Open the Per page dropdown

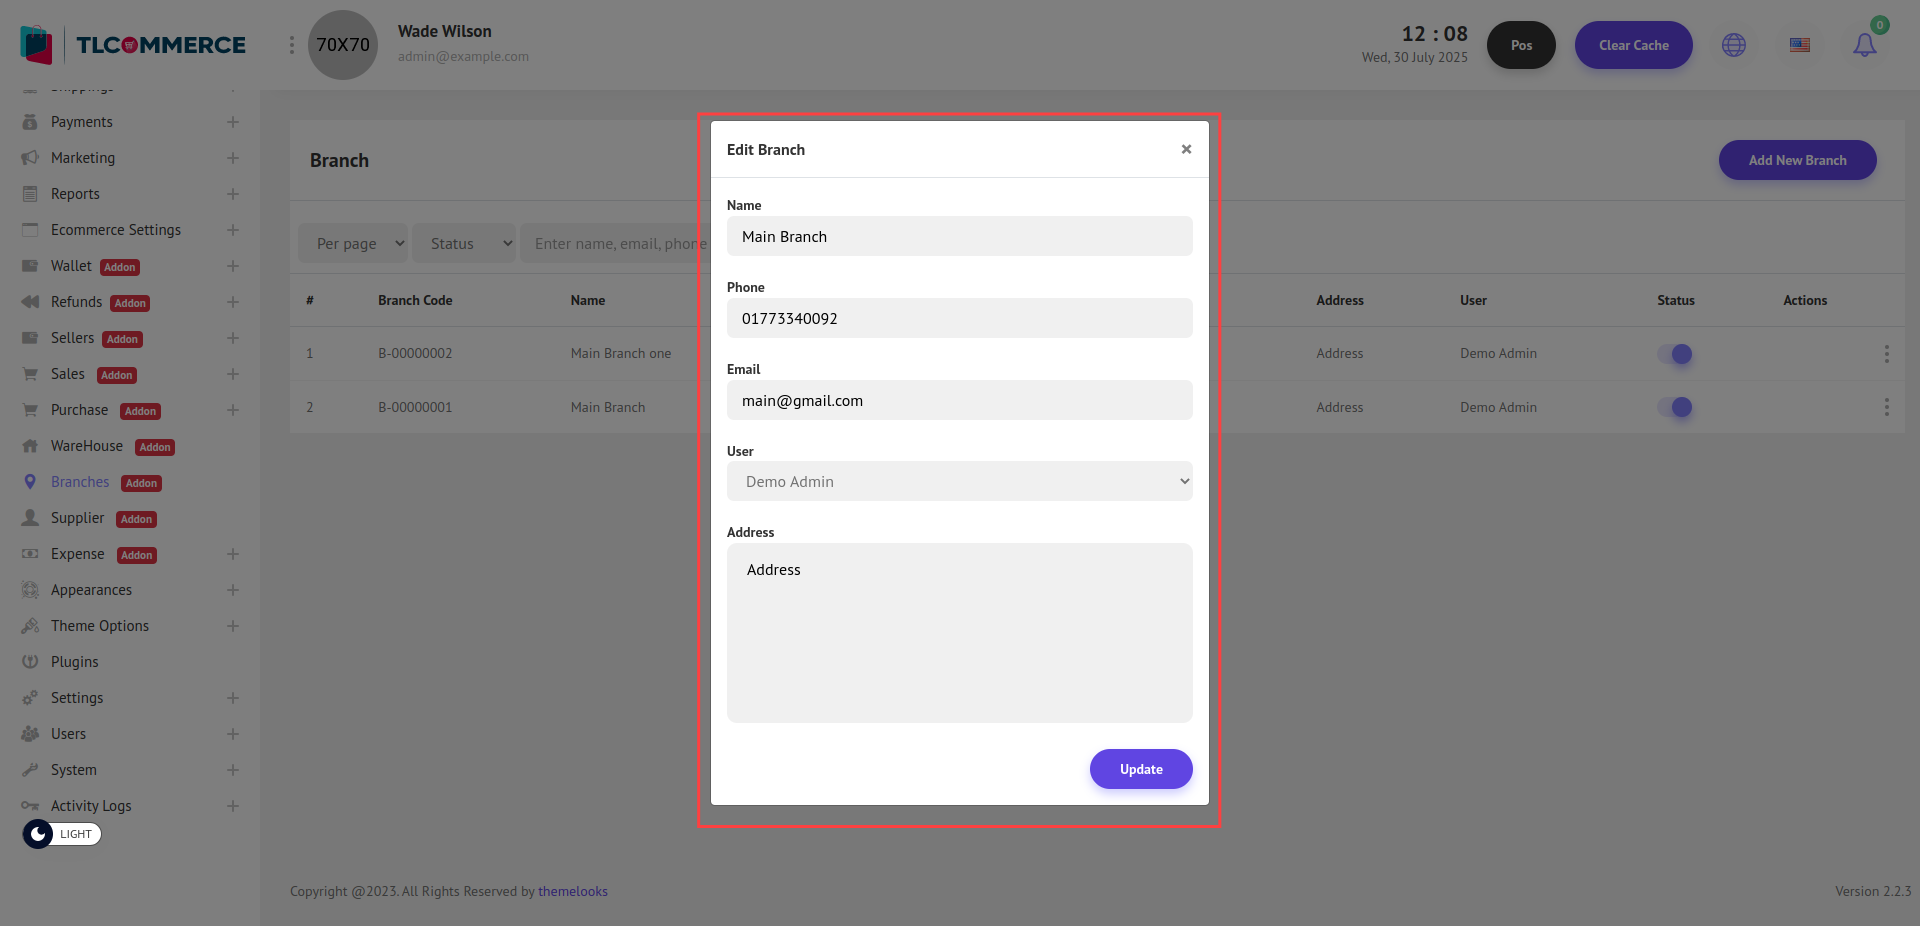click(x=353, y=243)
